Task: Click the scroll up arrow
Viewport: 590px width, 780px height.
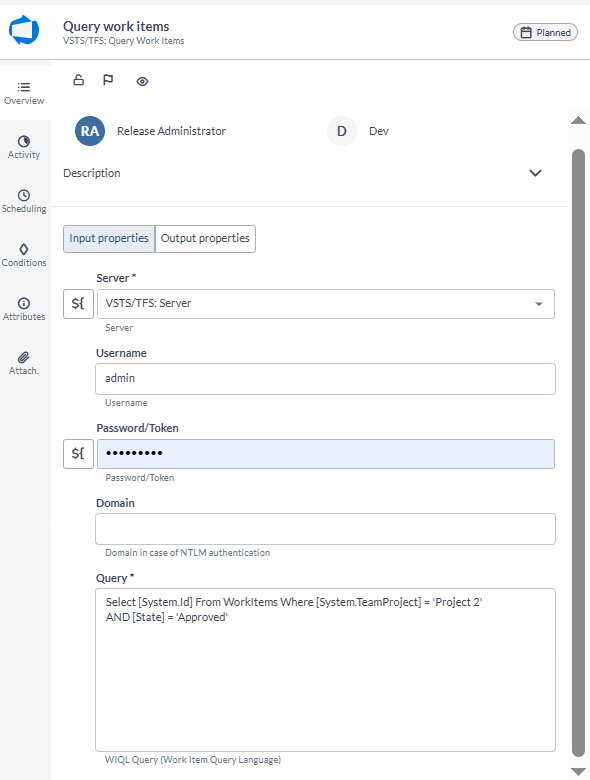Action: click(x=578, y=120)
